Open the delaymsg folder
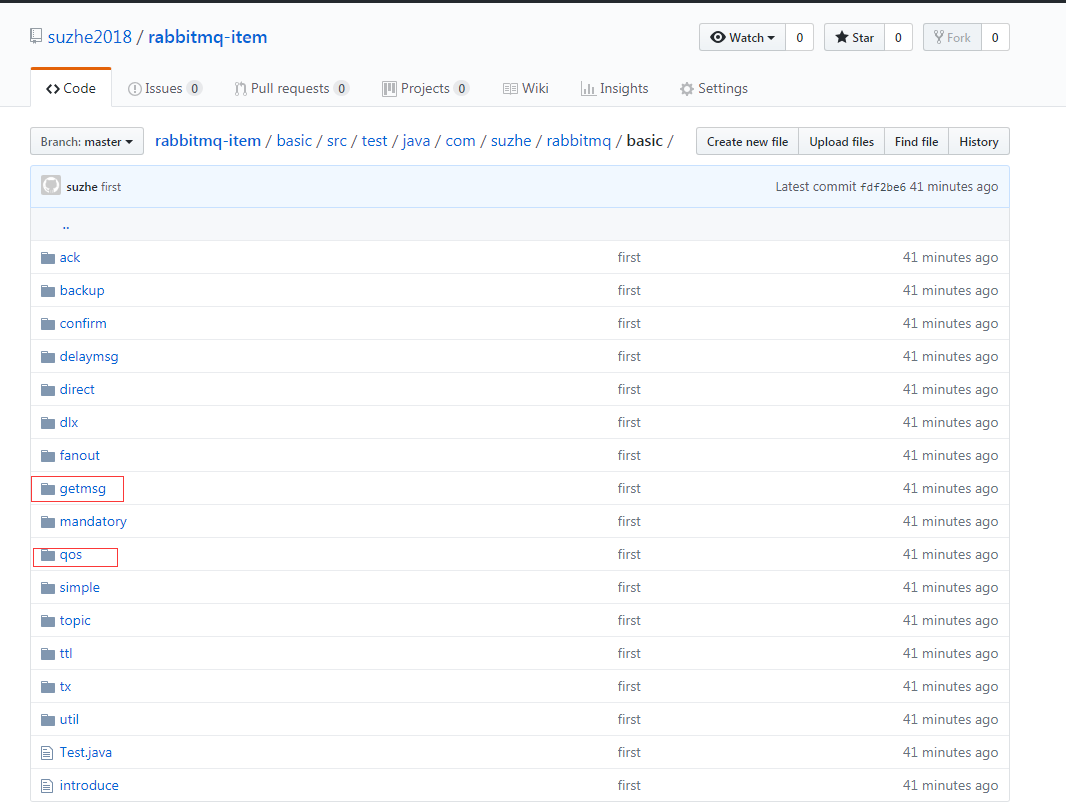 (89, 357)
